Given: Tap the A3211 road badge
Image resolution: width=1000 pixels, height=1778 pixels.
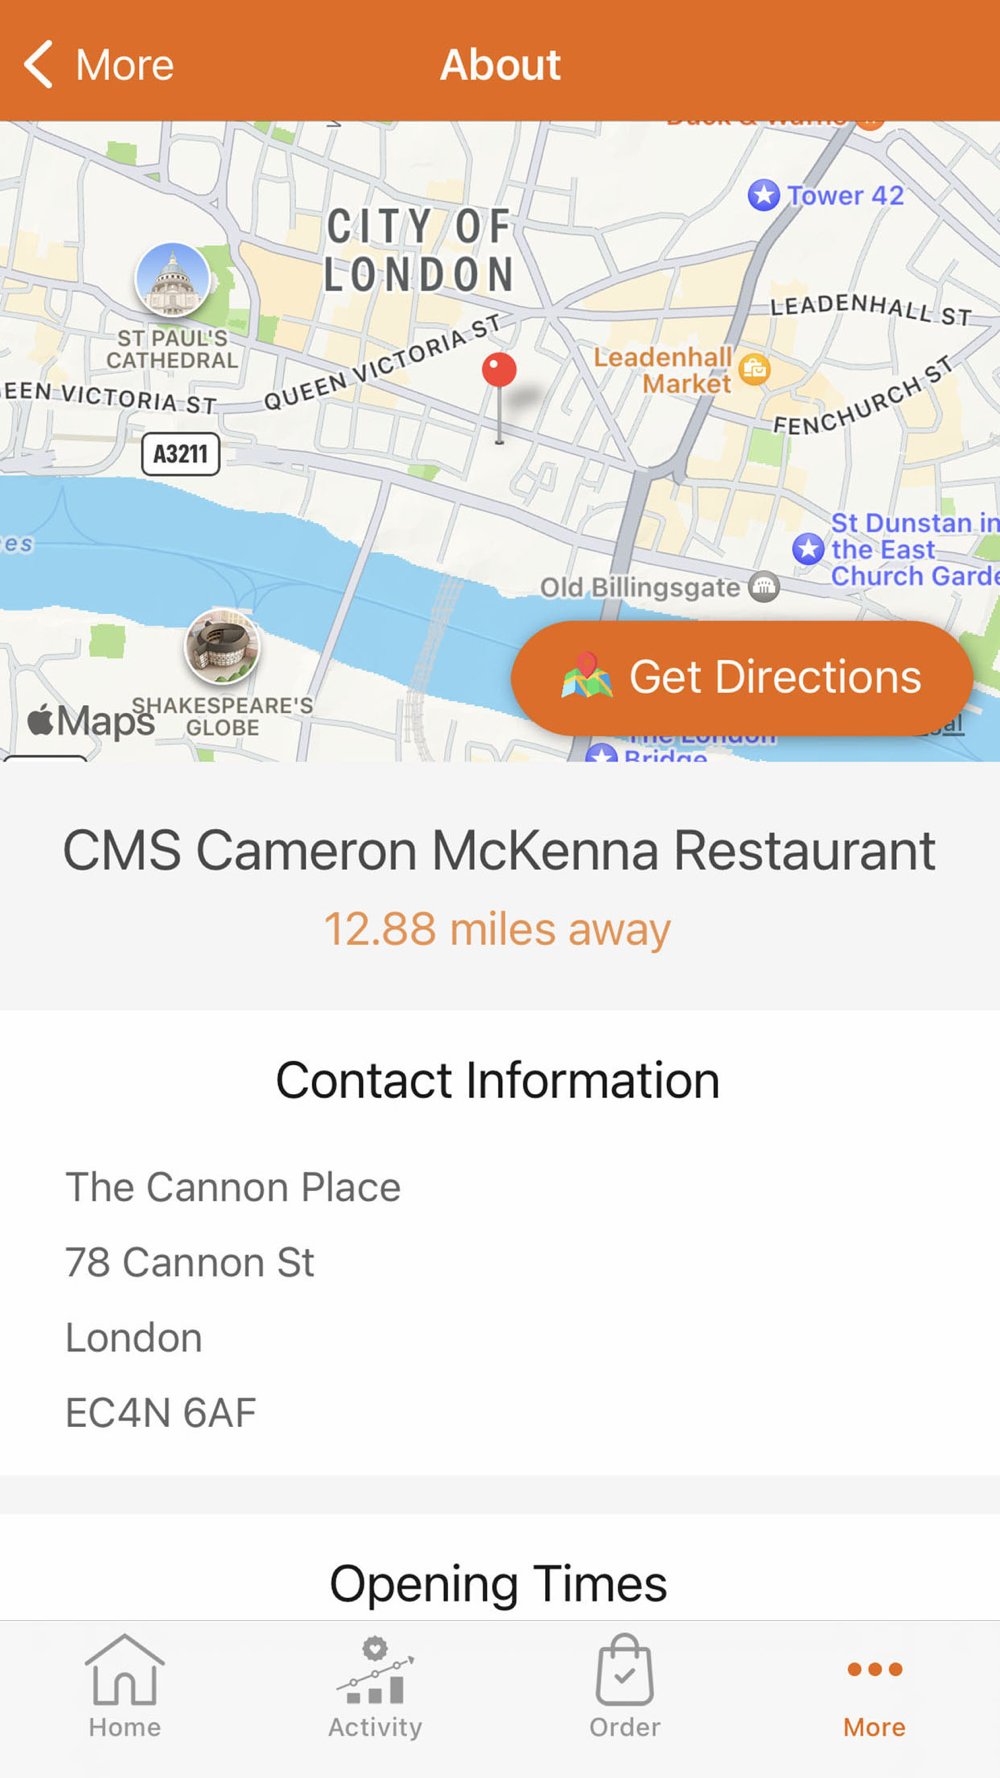Looking at the screenshot, I should (180, 454).
